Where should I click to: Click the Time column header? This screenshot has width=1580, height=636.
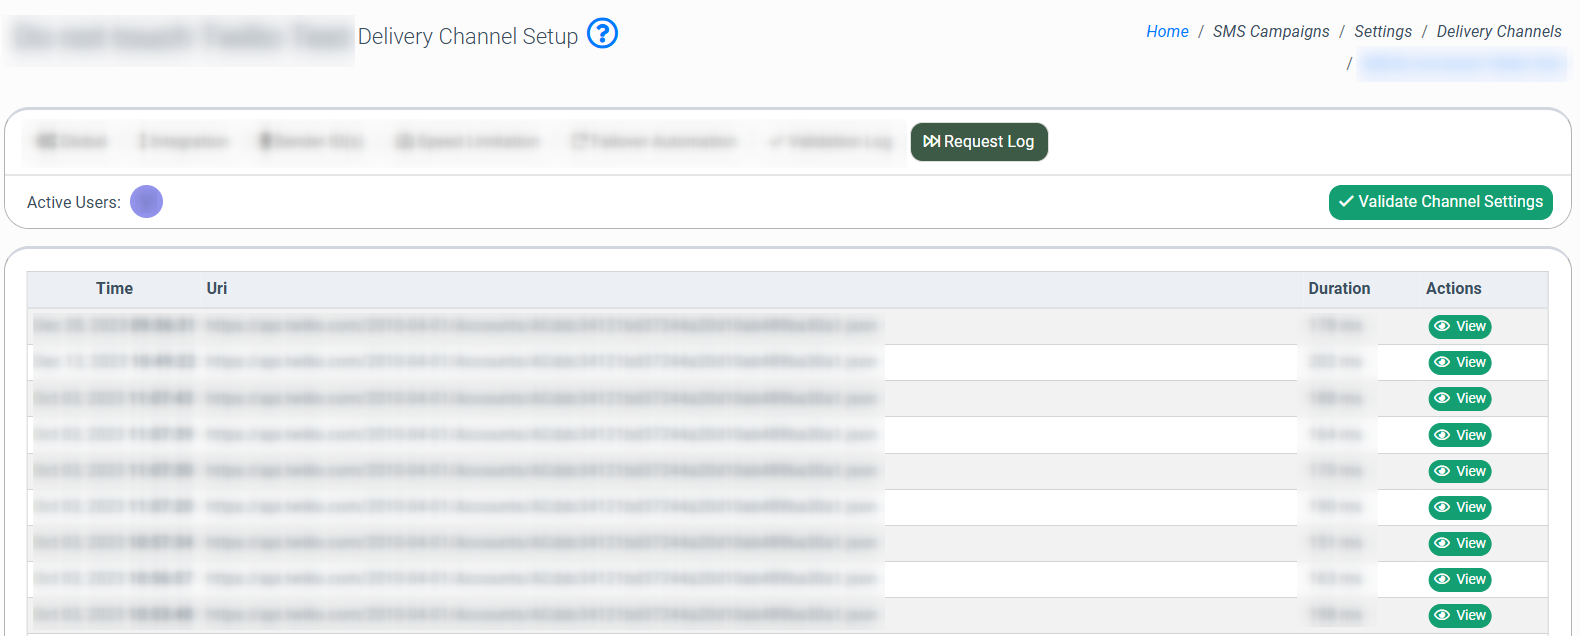tap(114, 289)
